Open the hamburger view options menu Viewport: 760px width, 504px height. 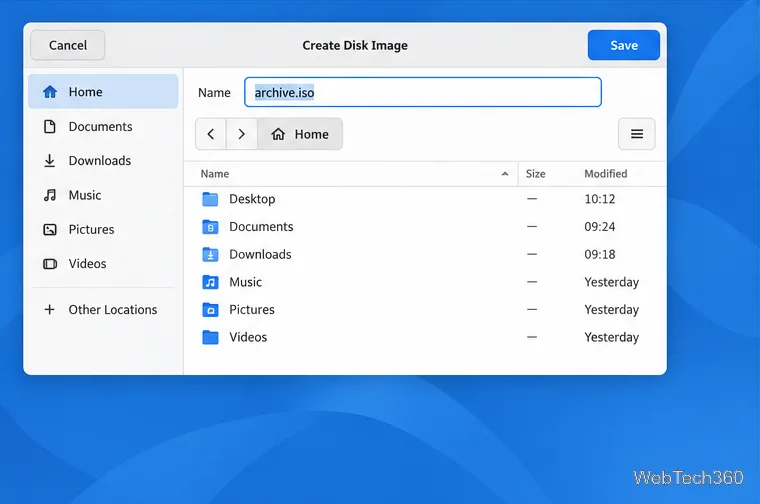[636, 134]
